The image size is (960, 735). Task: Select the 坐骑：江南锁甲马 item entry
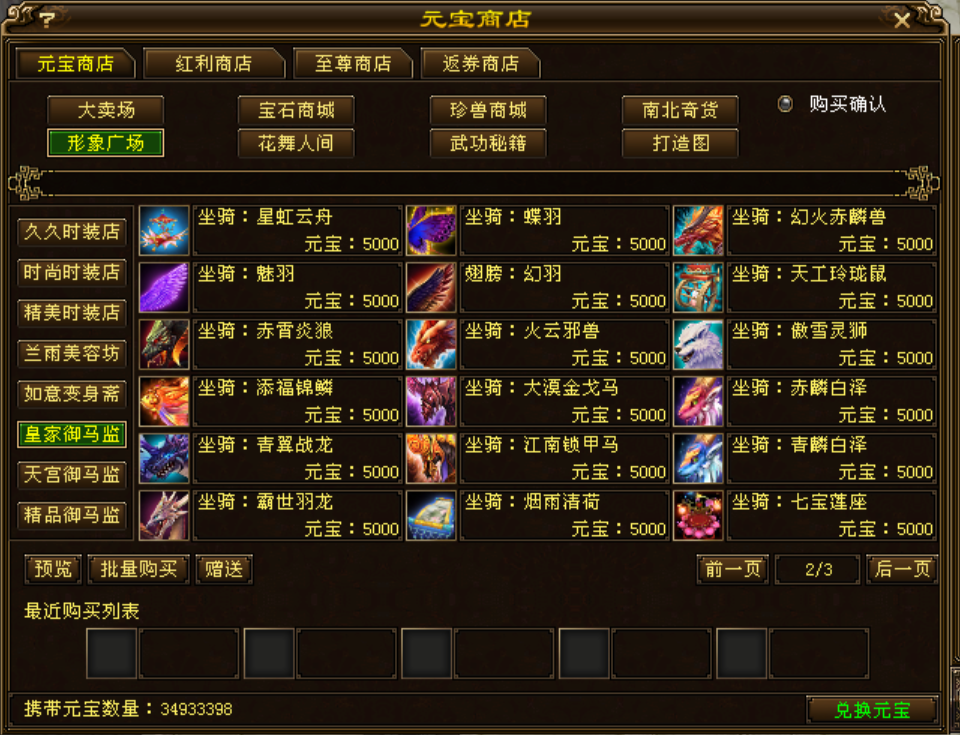pyautogui.click(x=564, y=458)
